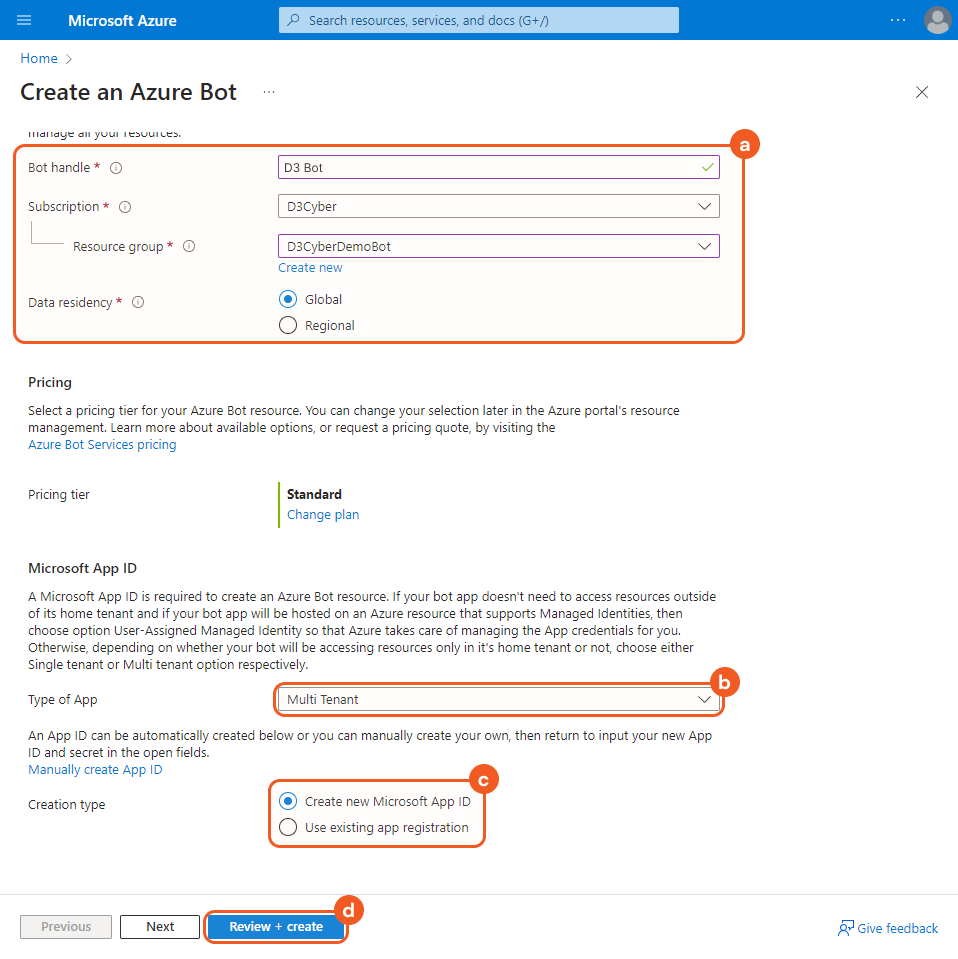
Task: Open the top bar ellipsis options
Action: [x=897, y=20]
